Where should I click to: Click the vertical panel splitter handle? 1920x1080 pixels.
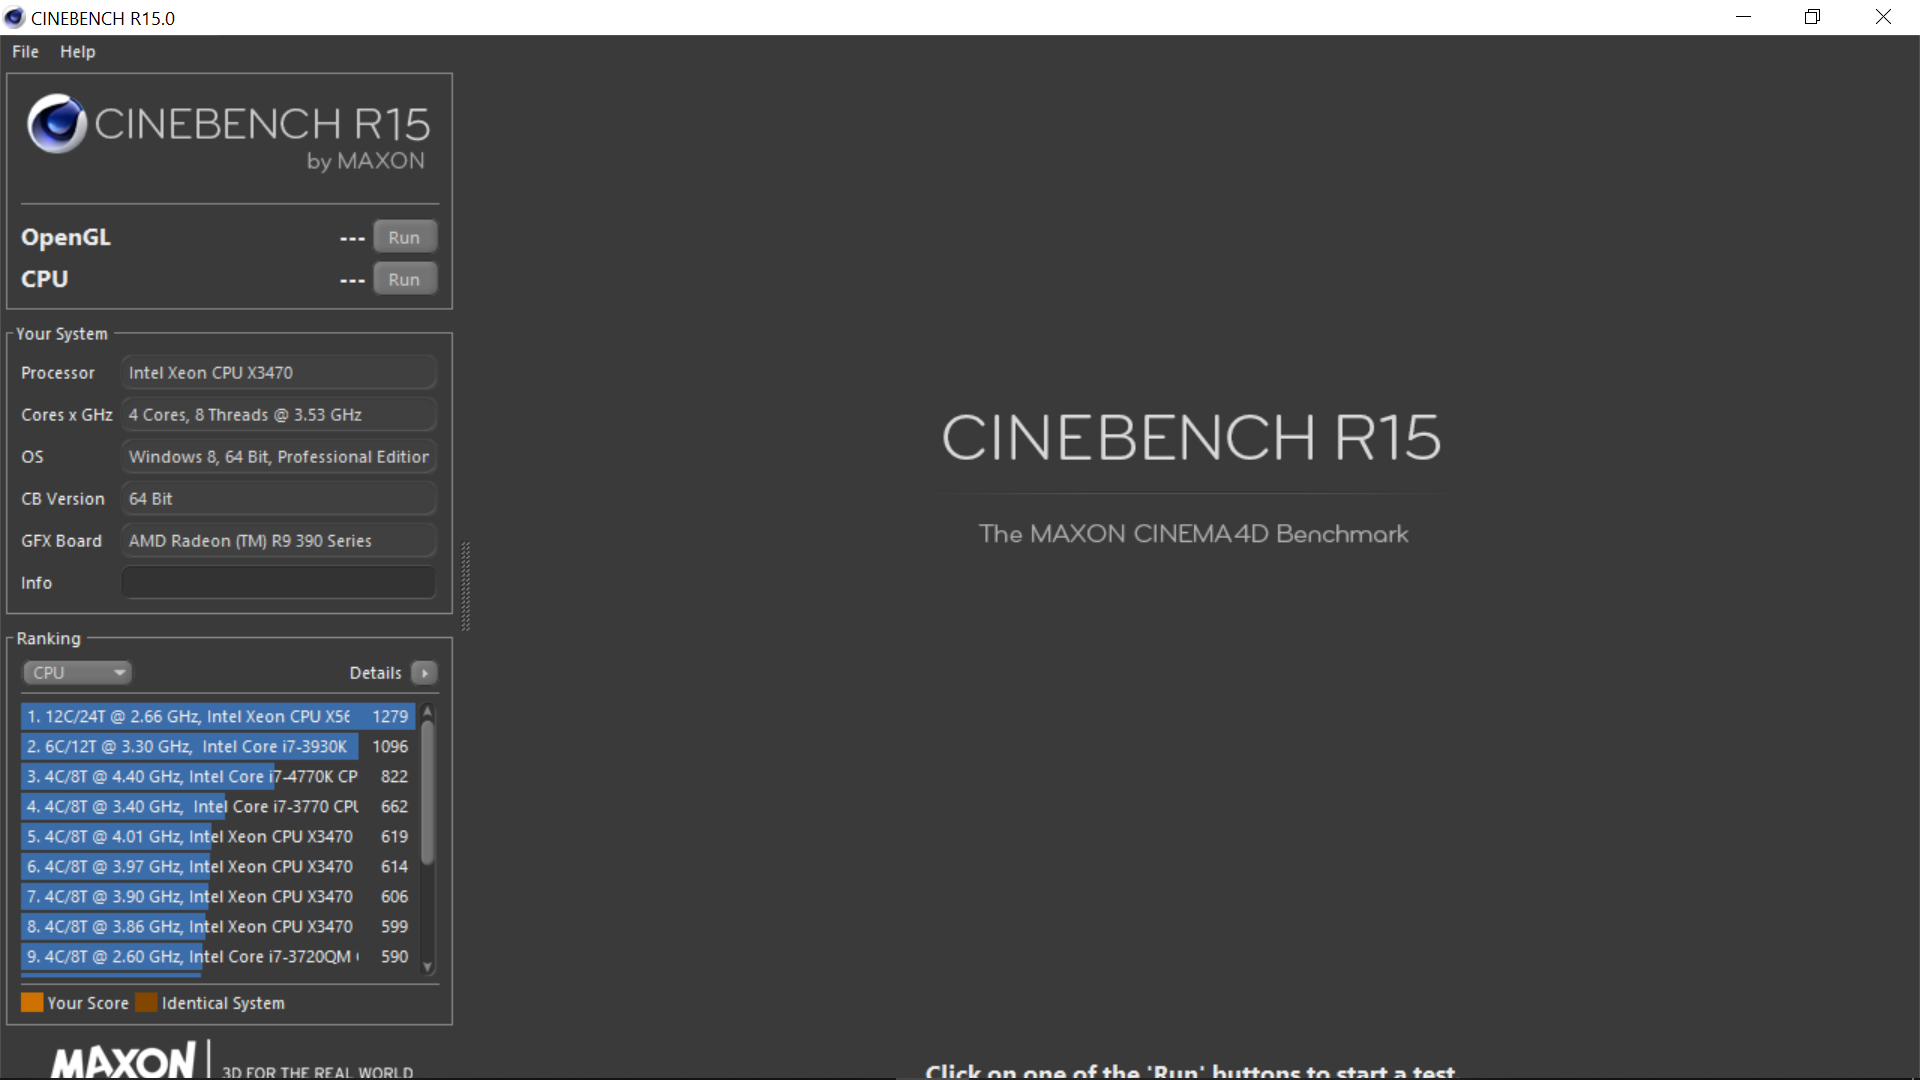coord(465,587)
